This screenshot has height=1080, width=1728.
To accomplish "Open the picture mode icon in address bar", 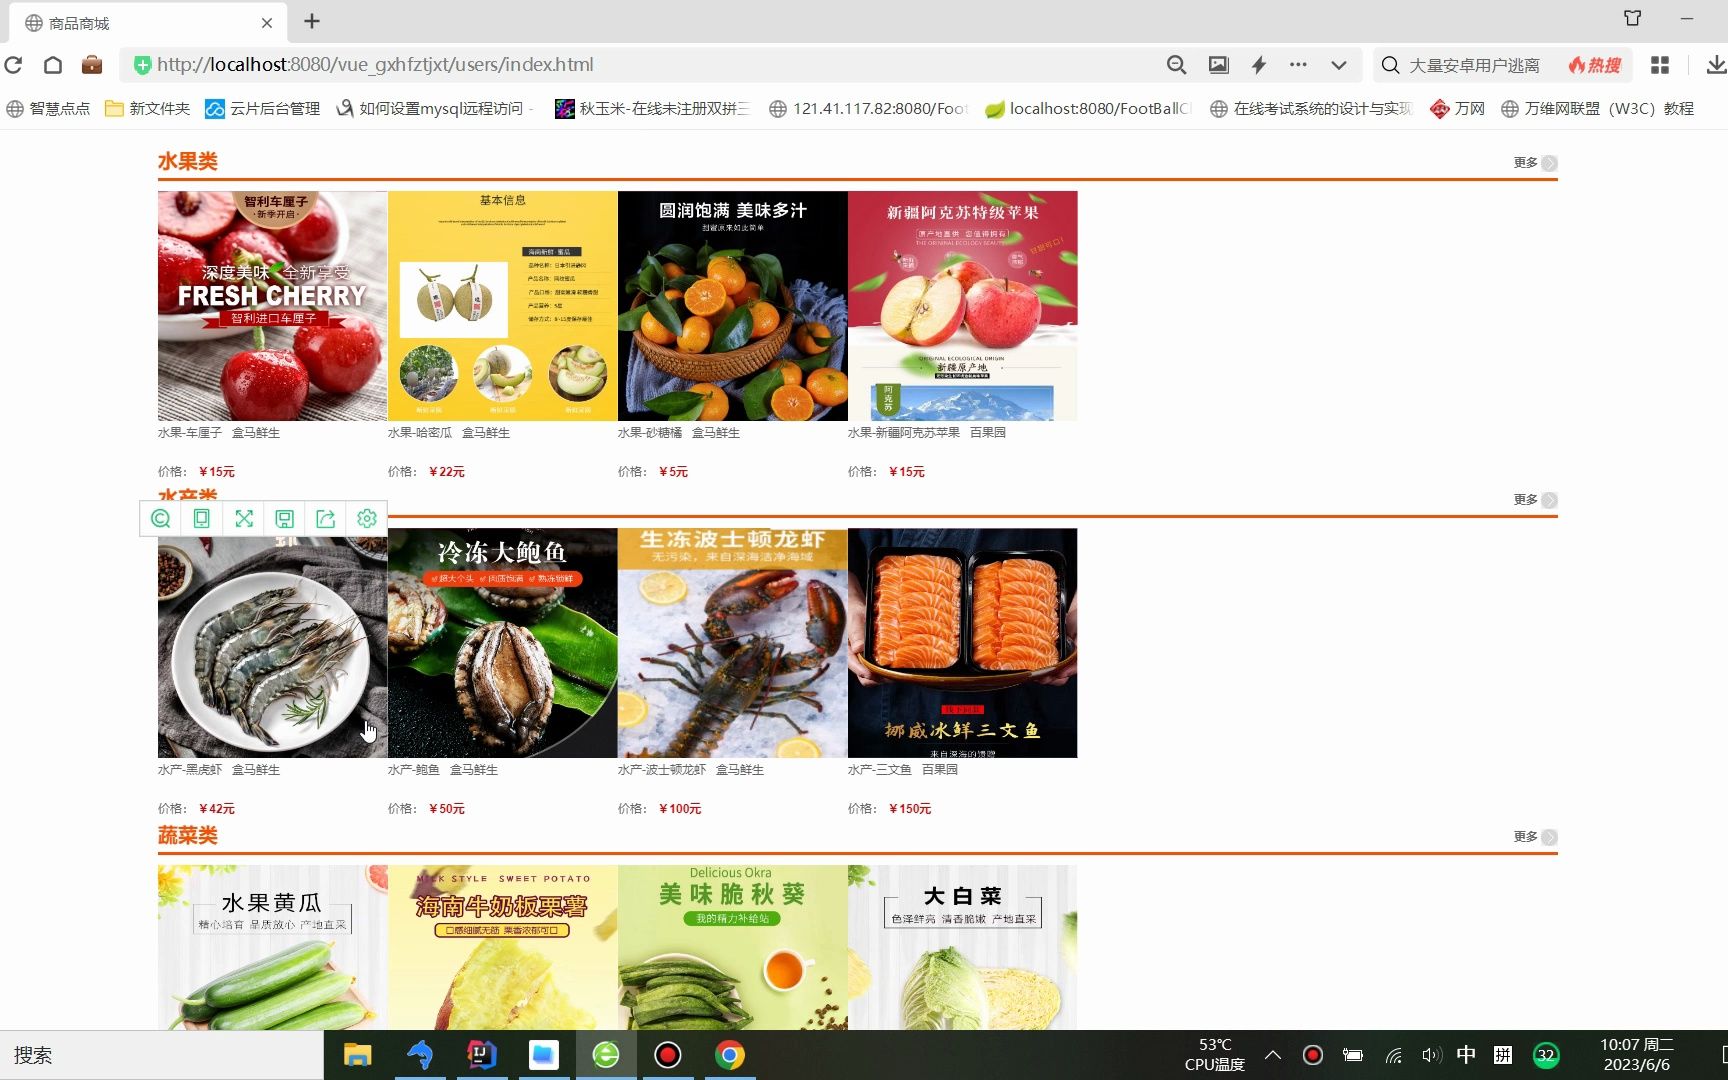I will (x=1218, y=65).
